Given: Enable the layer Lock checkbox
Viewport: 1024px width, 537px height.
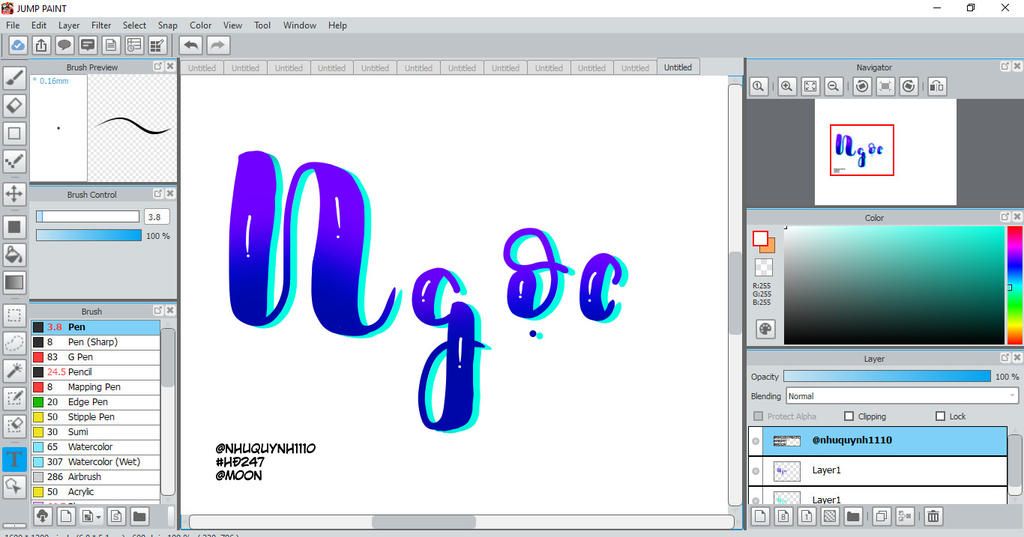Looking at the screenshot, I should click(x=940, y=416).
